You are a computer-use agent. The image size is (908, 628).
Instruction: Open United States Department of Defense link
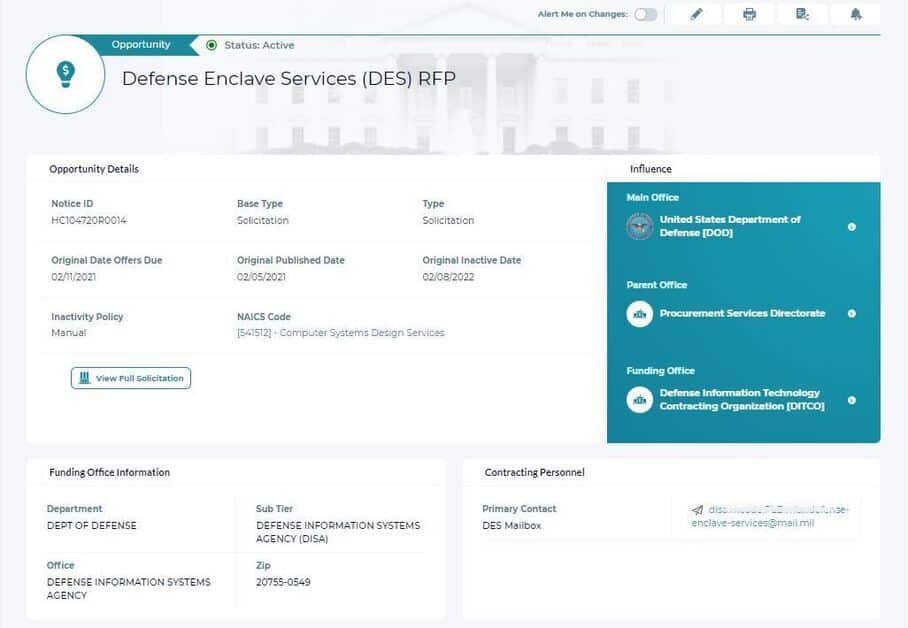pos(730,226)
